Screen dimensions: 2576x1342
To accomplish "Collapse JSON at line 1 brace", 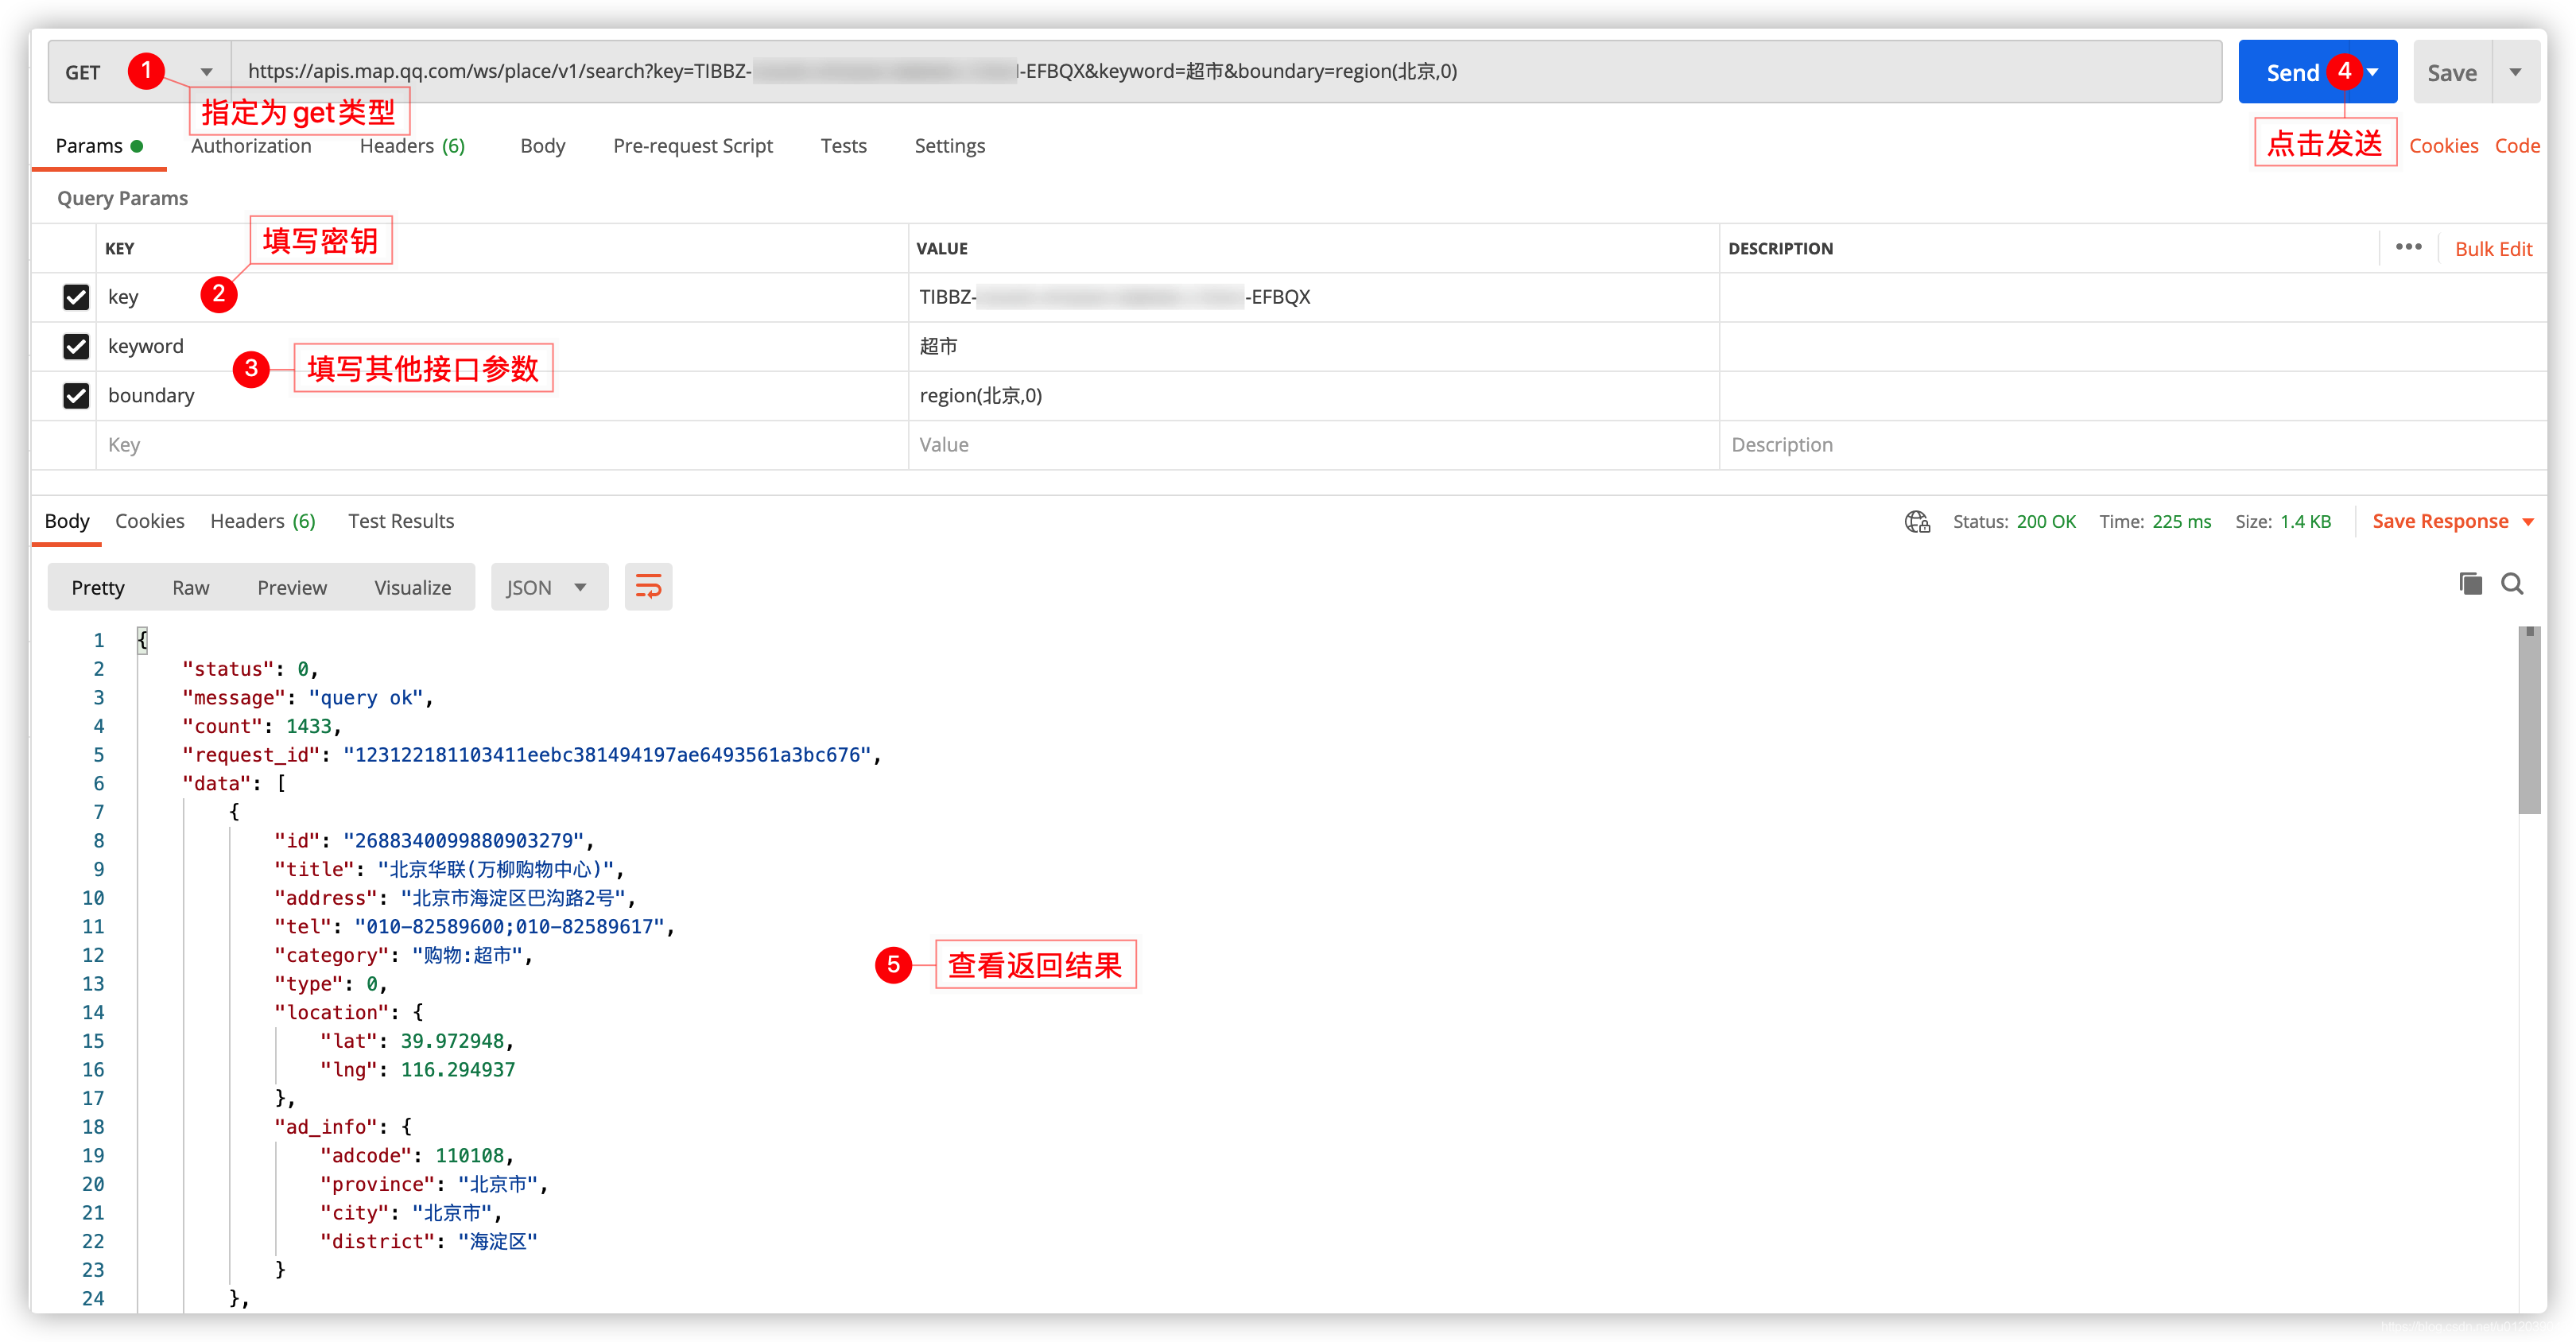I will click(142, 640).
